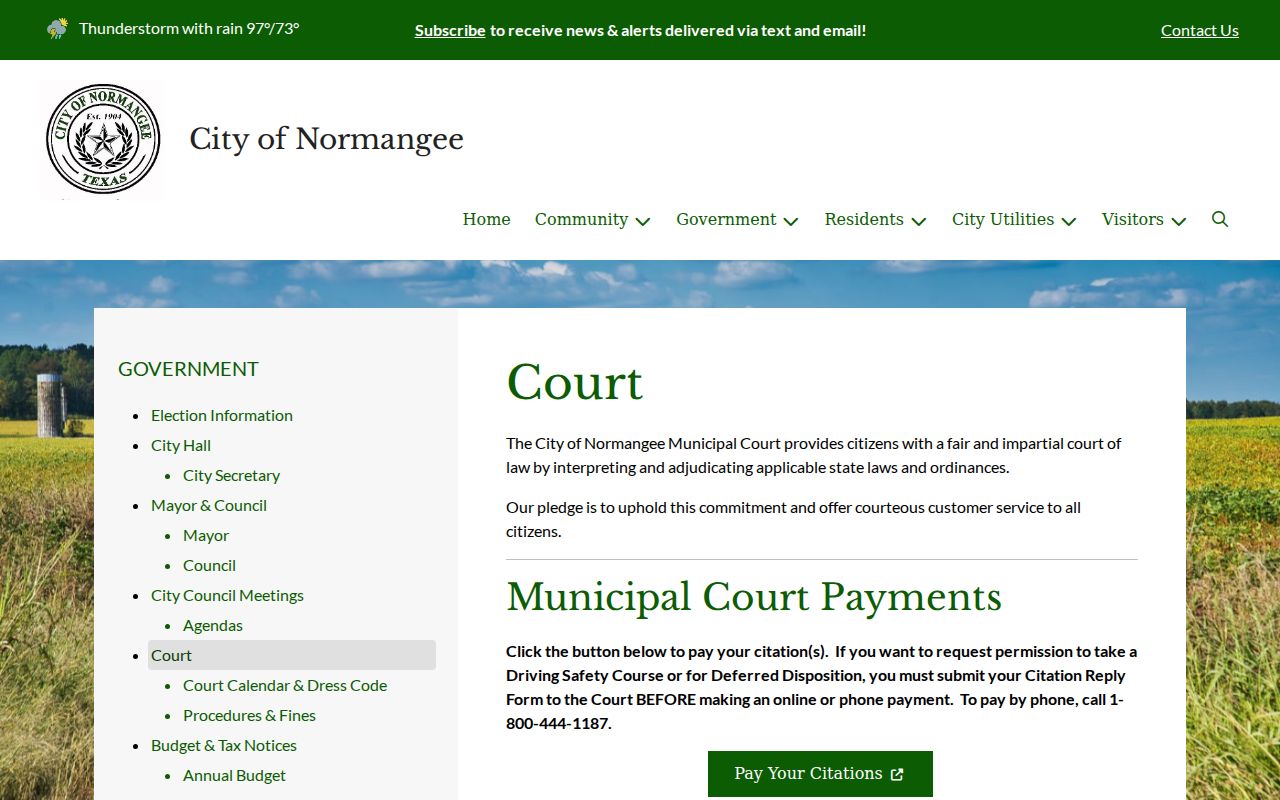Viewport: 1280px width, 800px height.
Task: Open the Visitors menu item
Action: point(1133,219)
